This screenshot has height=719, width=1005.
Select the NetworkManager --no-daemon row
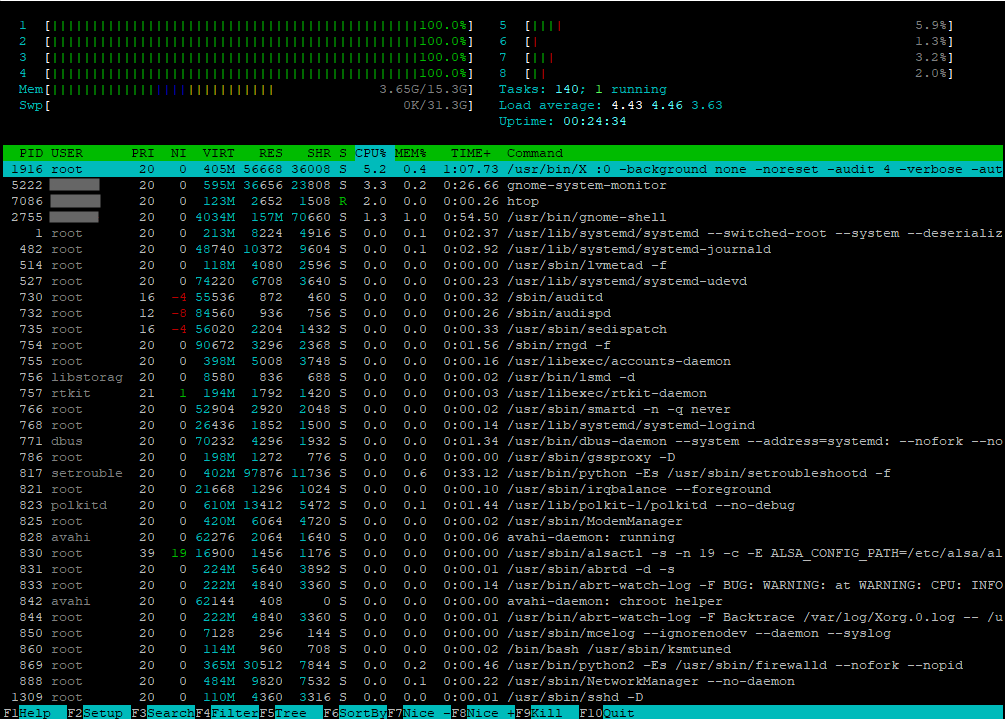(502, 682)
